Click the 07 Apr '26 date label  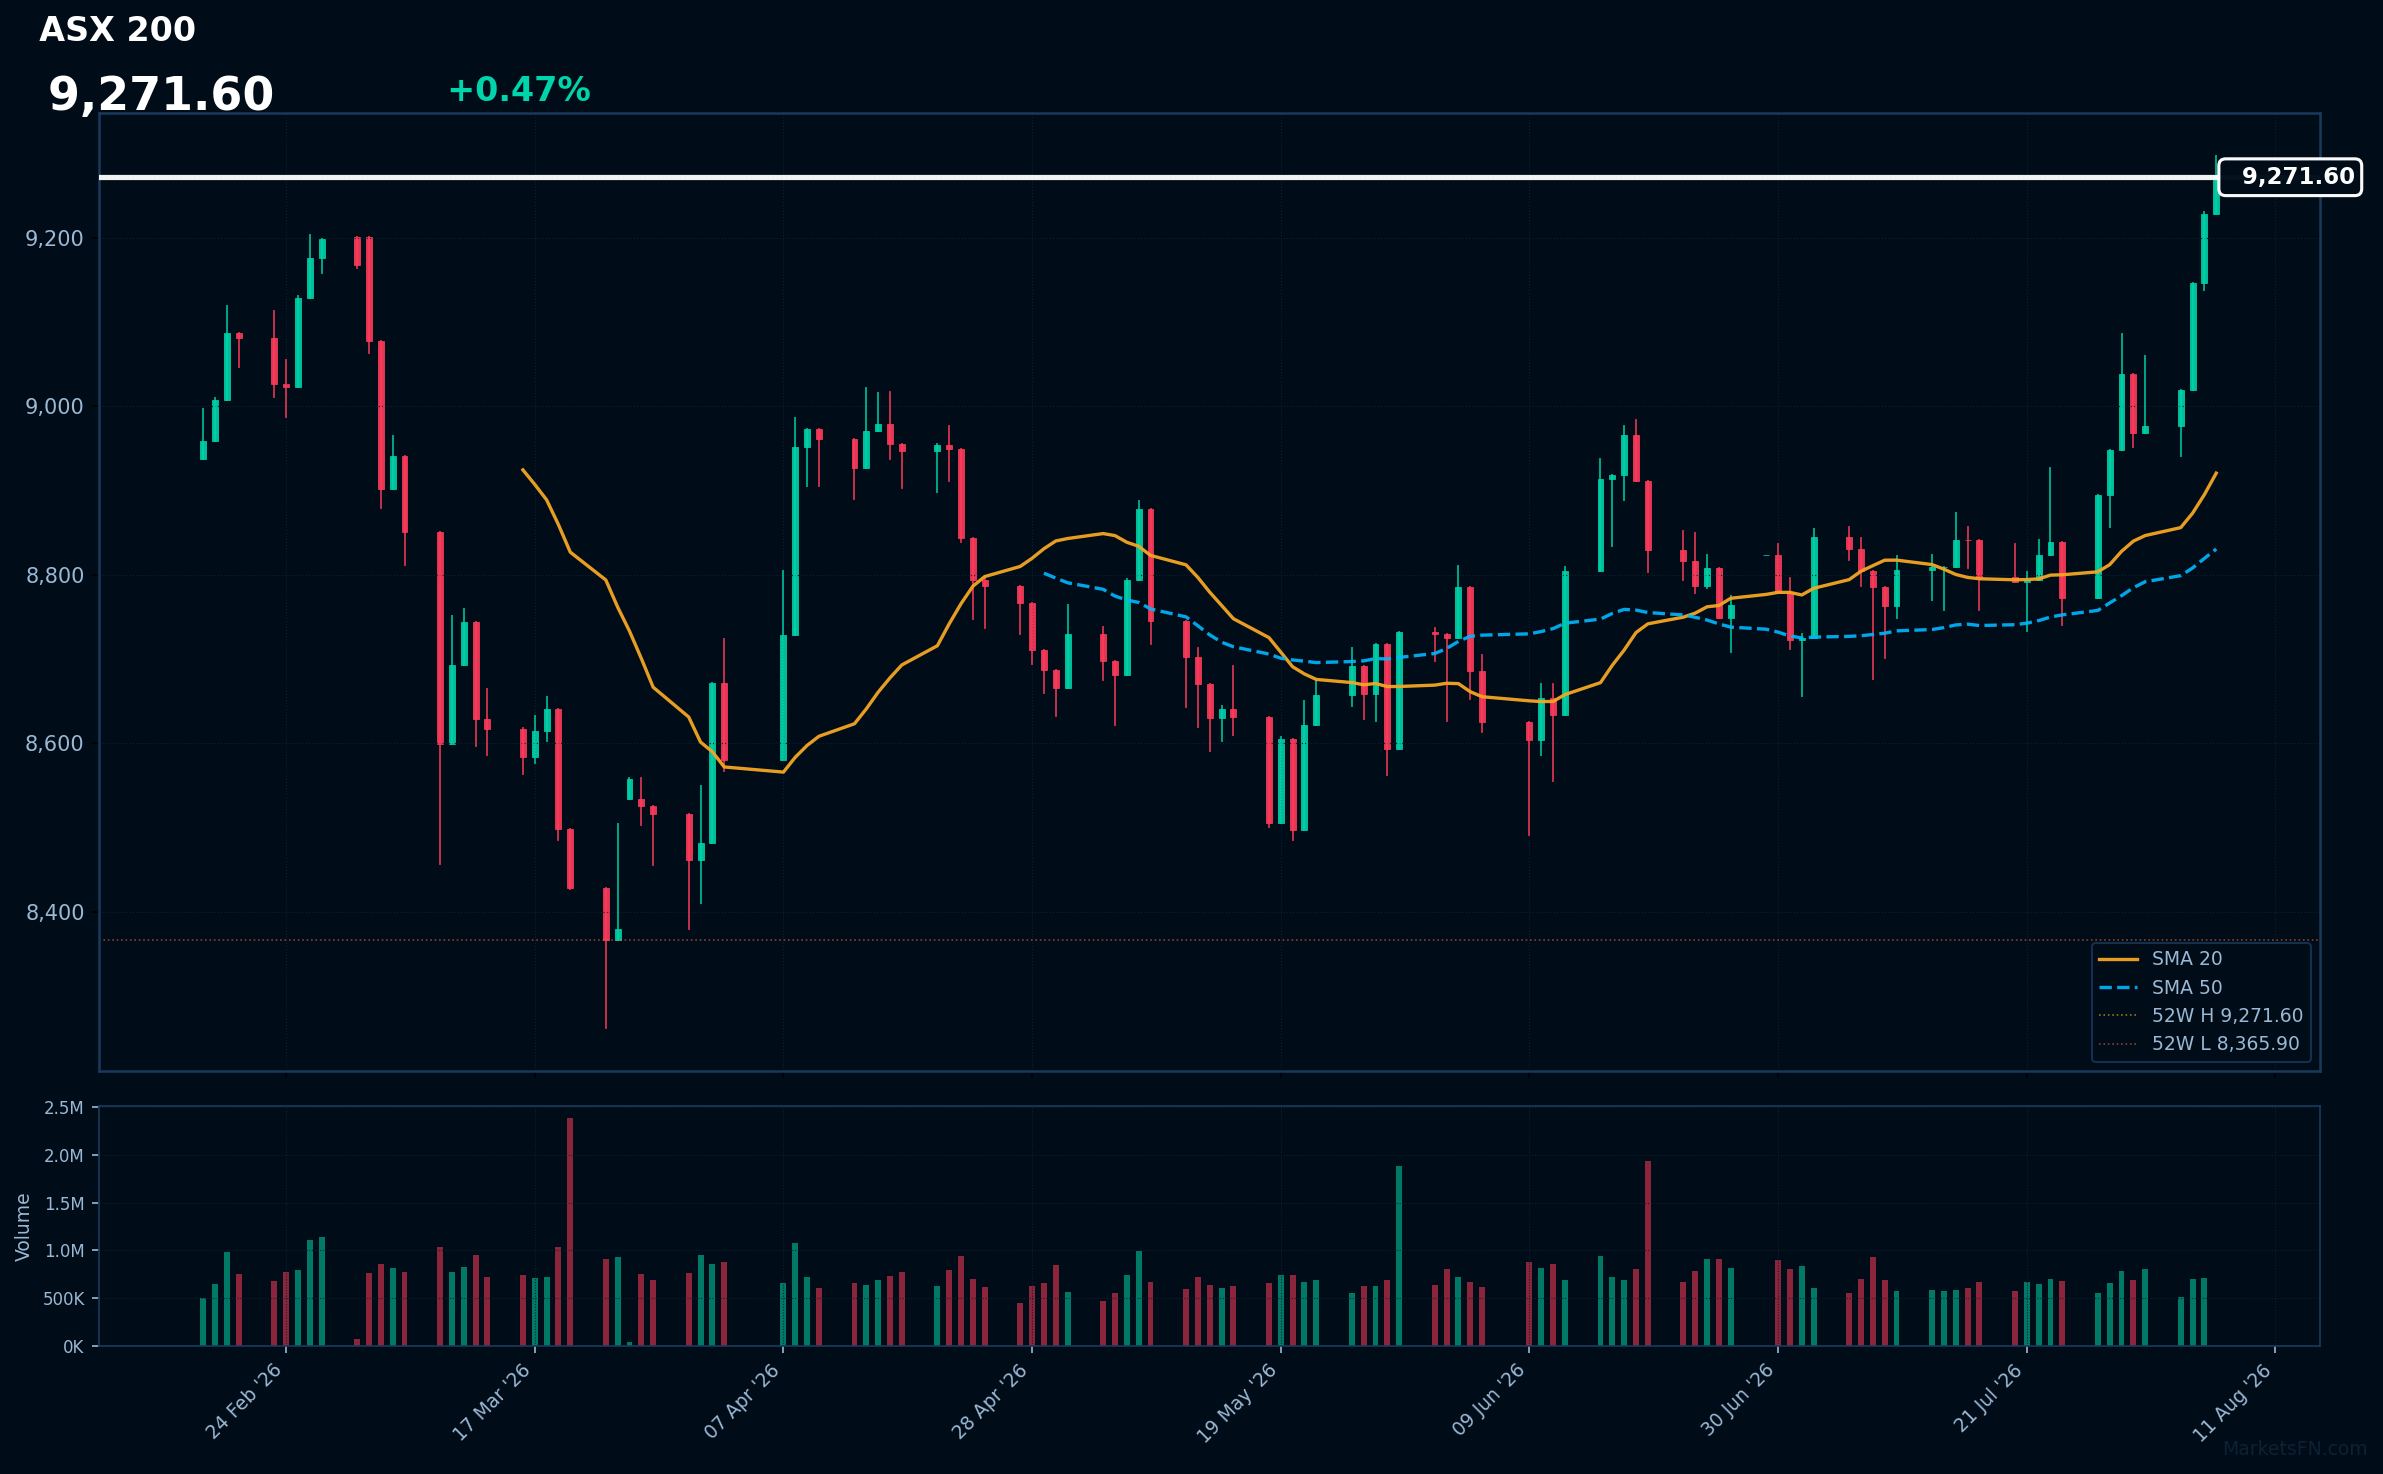click(741, 1402)
